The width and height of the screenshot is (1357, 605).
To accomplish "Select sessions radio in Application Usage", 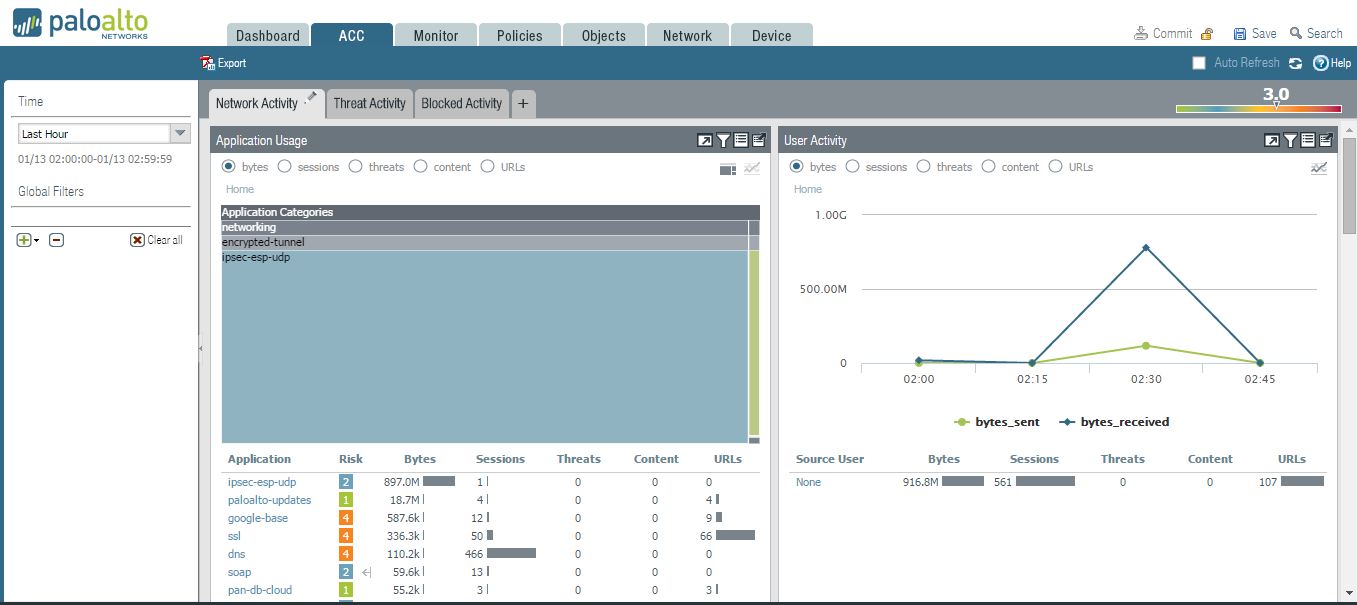I will [x=285, y=167].
